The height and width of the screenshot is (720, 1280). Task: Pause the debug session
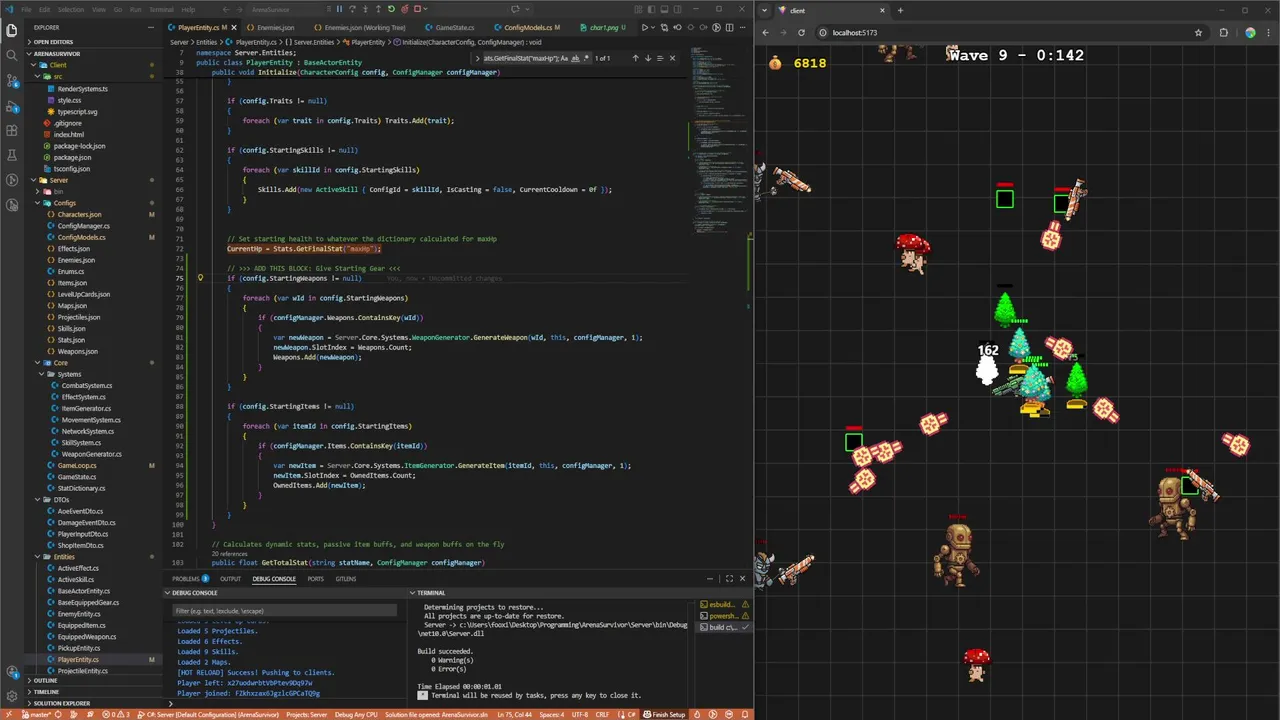point(339,9)
